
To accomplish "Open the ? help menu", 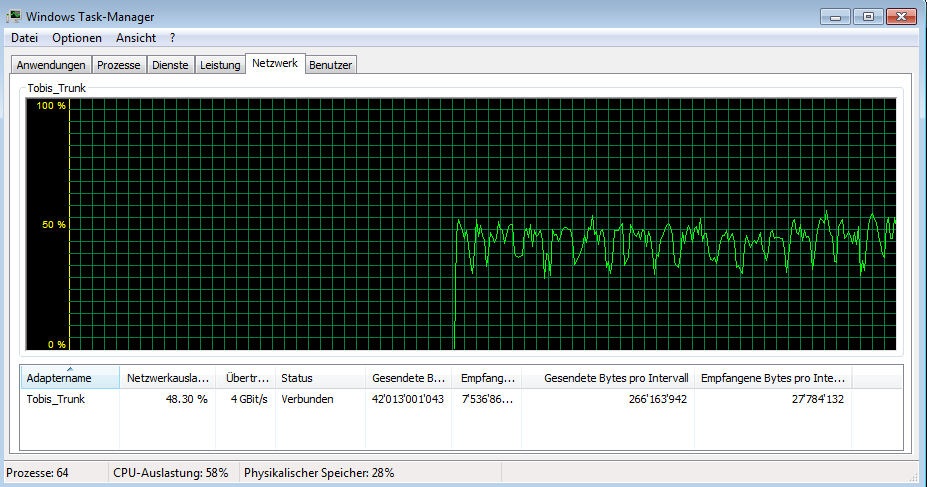I will [x=172, y=38].
